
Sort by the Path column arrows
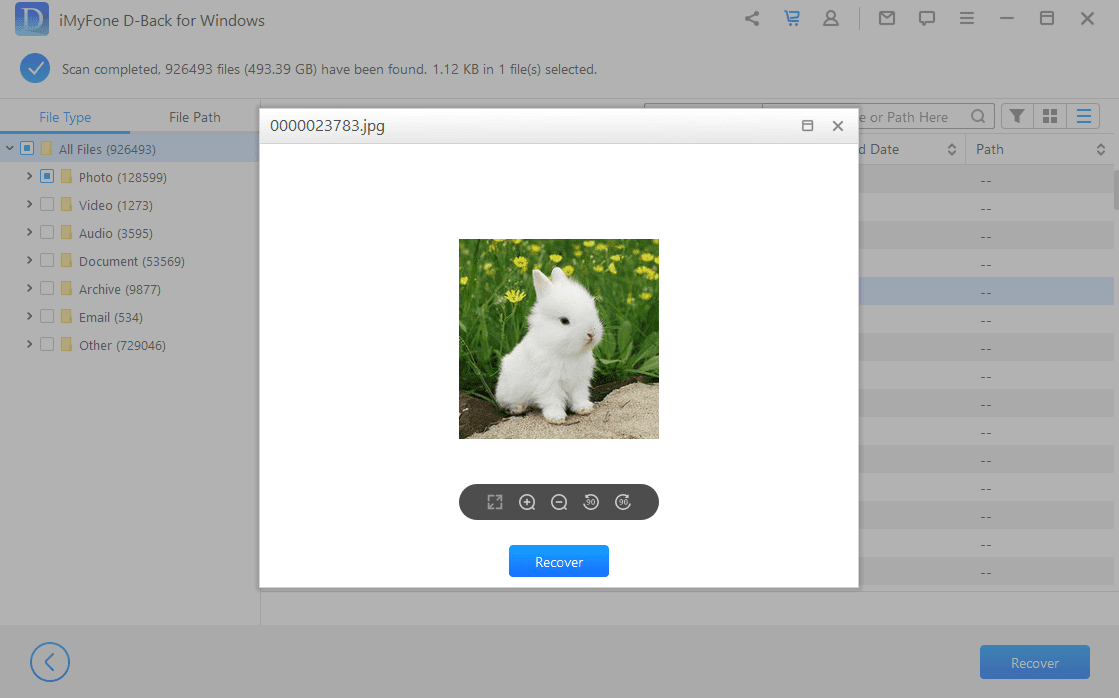click(1100, 149)
